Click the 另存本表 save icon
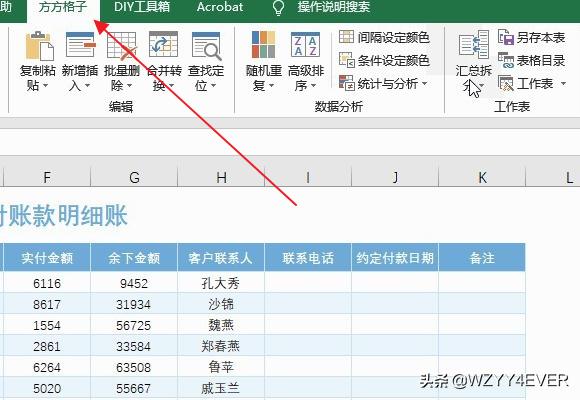 click(x=506, y=37)
